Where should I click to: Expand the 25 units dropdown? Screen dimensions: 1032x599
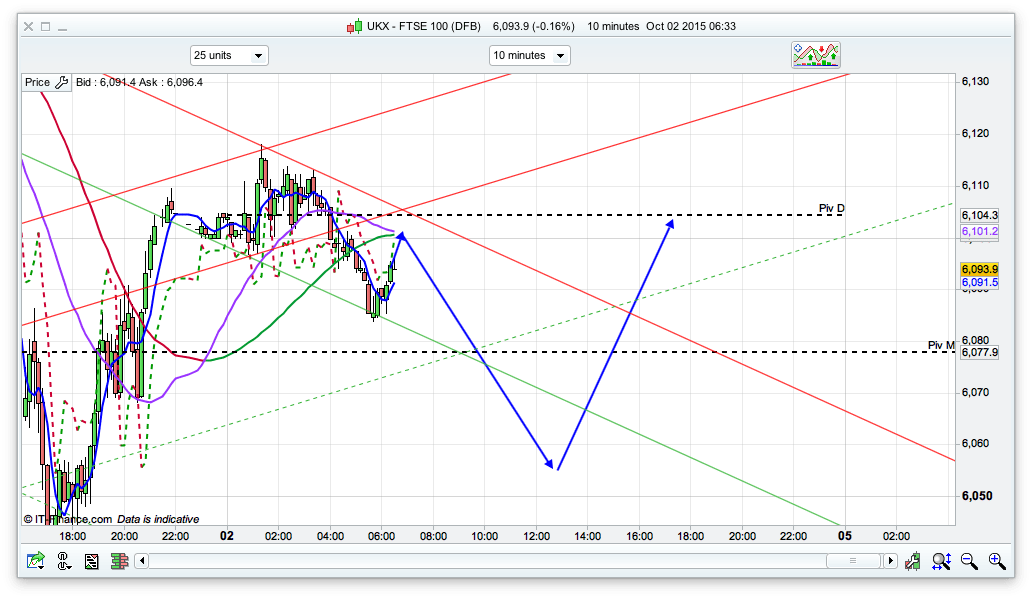pos(228,55)
